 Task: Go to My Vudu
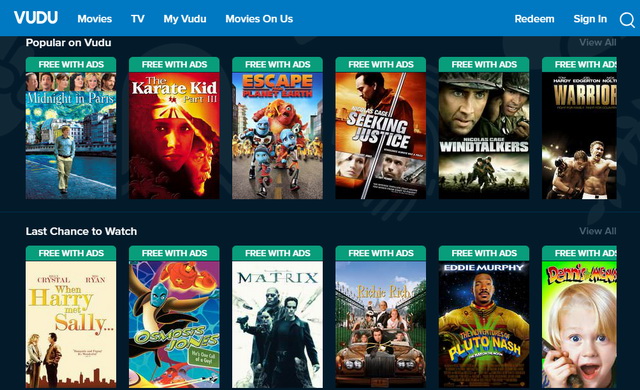pos(185,19)
